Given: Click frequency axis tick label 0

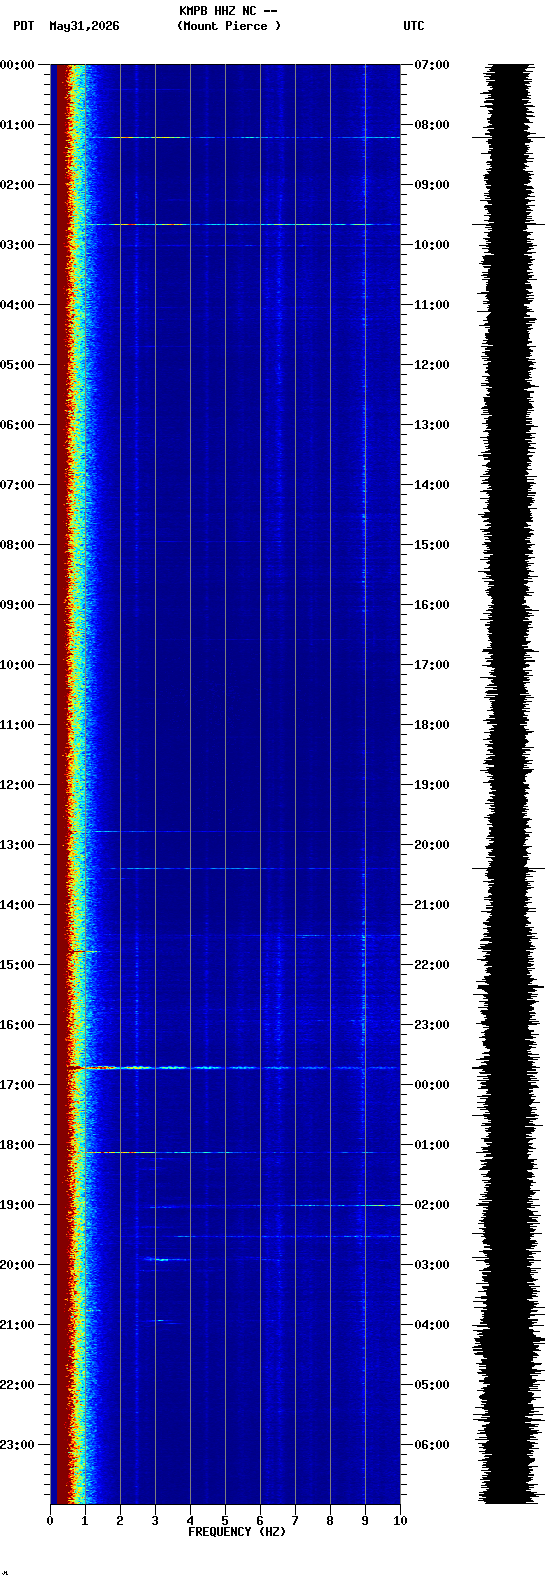Looking at the screenshot, I should 50,1521.
